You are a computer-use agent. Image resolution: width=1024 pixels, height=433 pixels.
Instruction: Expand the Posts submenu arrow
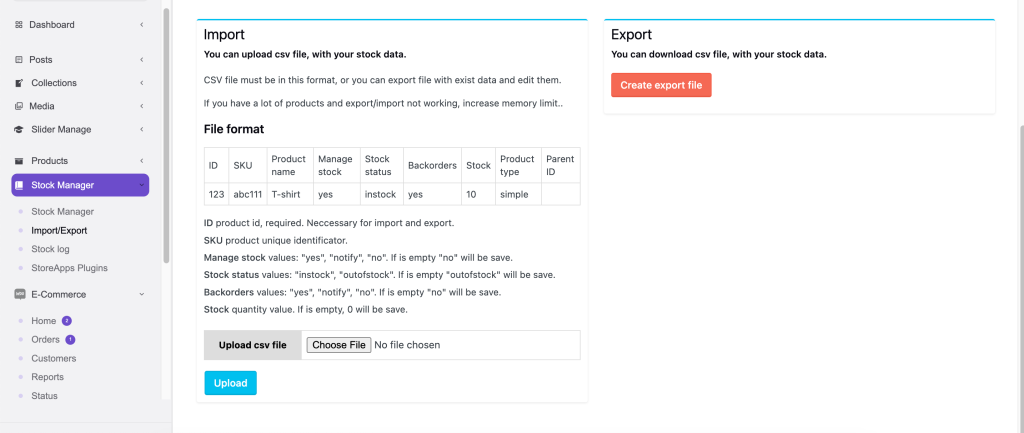coord(141,60)
